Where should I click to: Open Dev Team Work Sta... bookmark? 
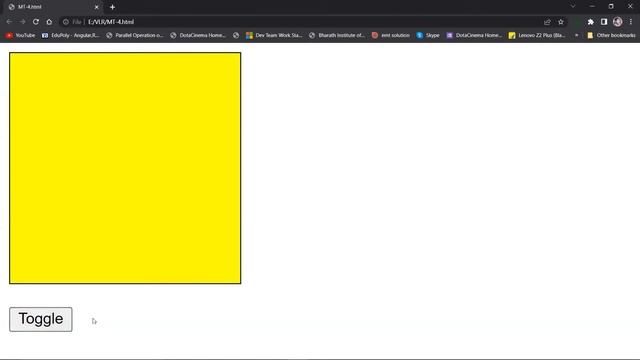(x=274, y=36)
